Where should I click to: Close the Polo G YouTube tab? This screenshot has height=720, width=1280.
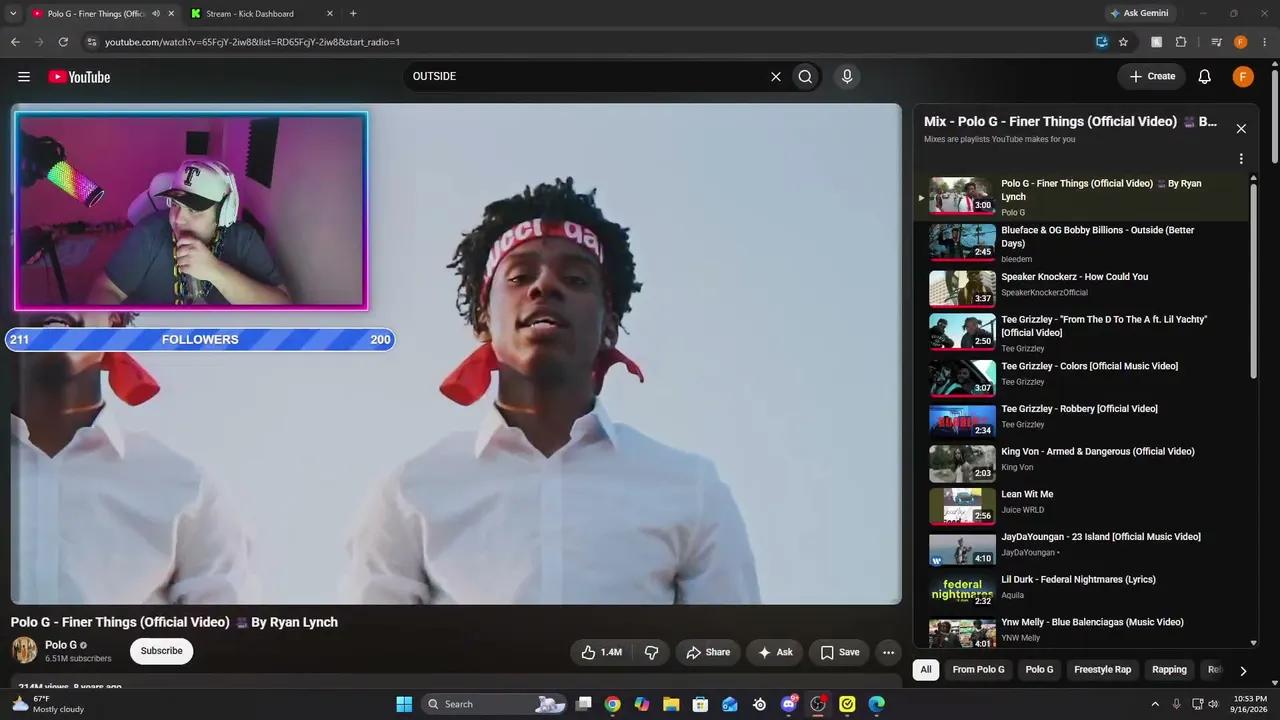(171, 14)
